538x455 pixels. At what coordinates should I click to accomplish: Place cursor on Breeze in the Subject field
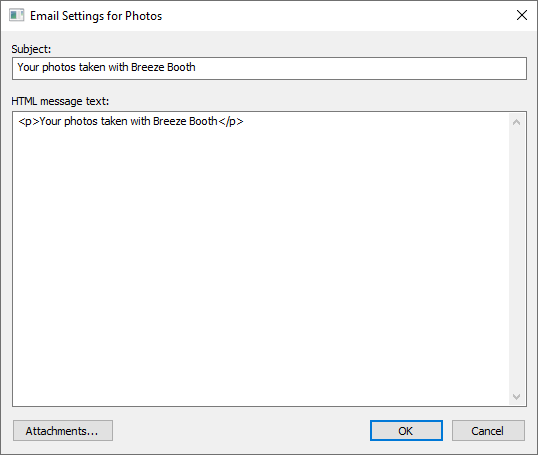pyautogui.click(x=148, y=67)
